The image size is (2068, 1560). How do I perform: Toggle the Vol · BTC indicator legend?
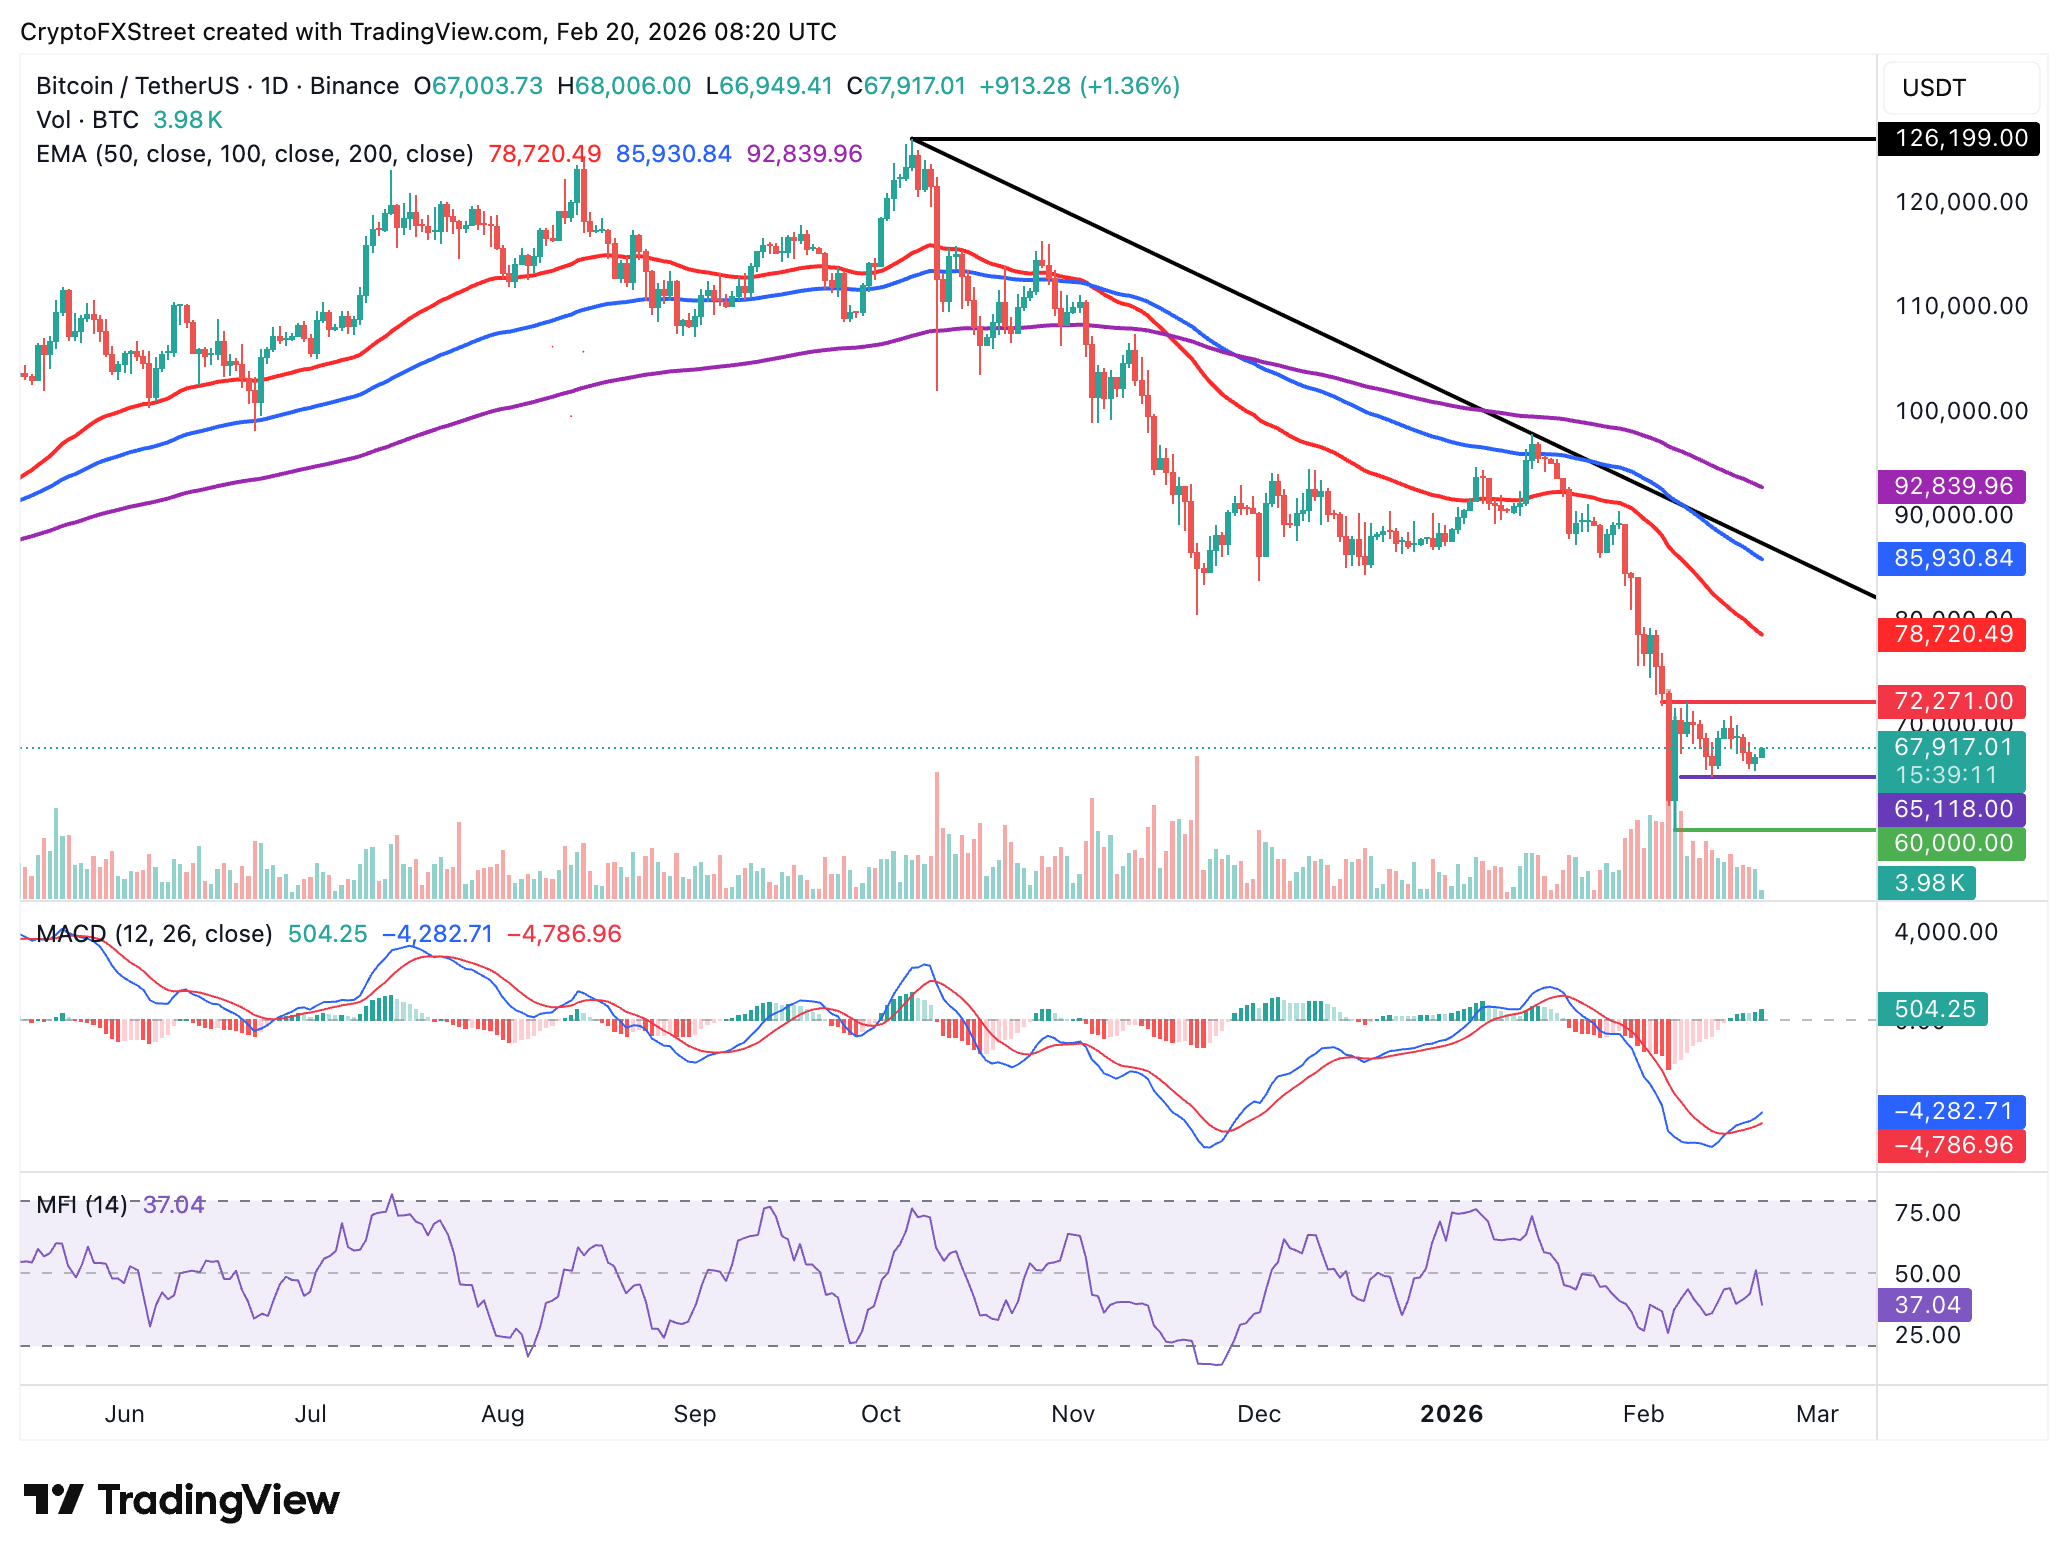[x=87, y=120]
